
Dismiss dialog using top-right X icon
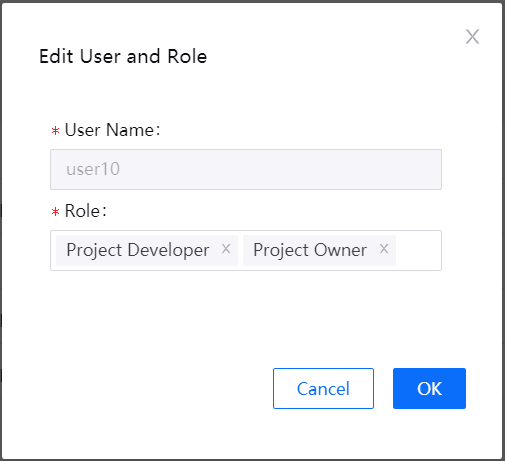[x=472, y=37]
